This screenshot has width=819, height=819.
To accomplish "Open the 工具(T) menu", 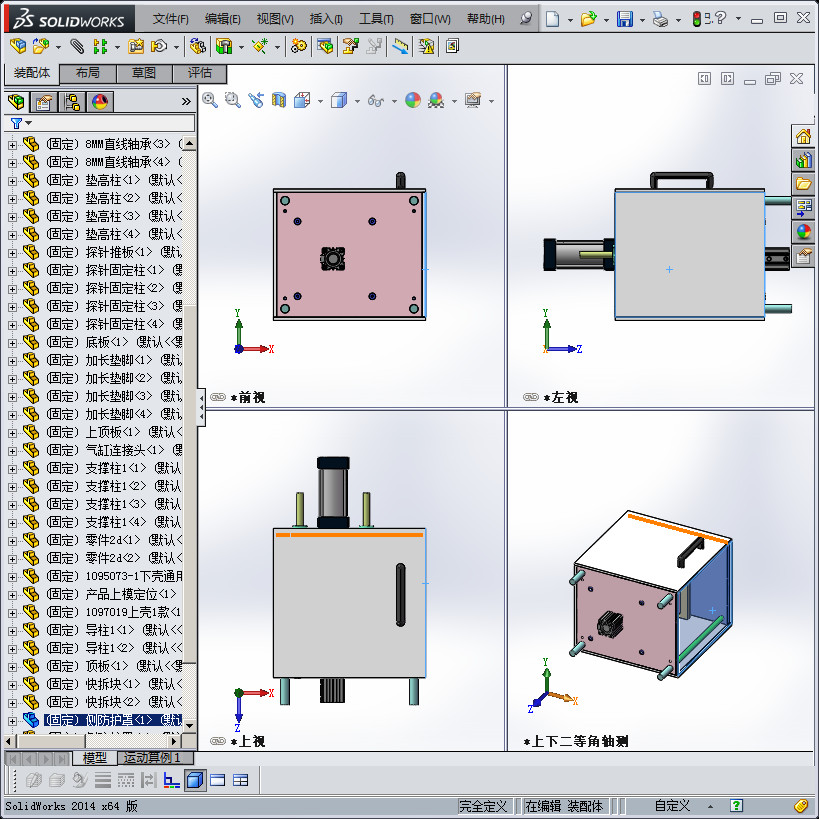I will tap(376, 19).
